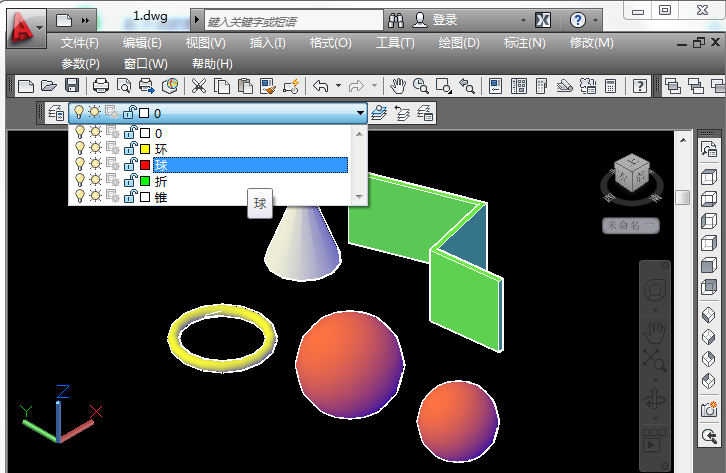Save the drawing with the floppy icon
Viewport: 726px width, 473px height.
(72, 86)
